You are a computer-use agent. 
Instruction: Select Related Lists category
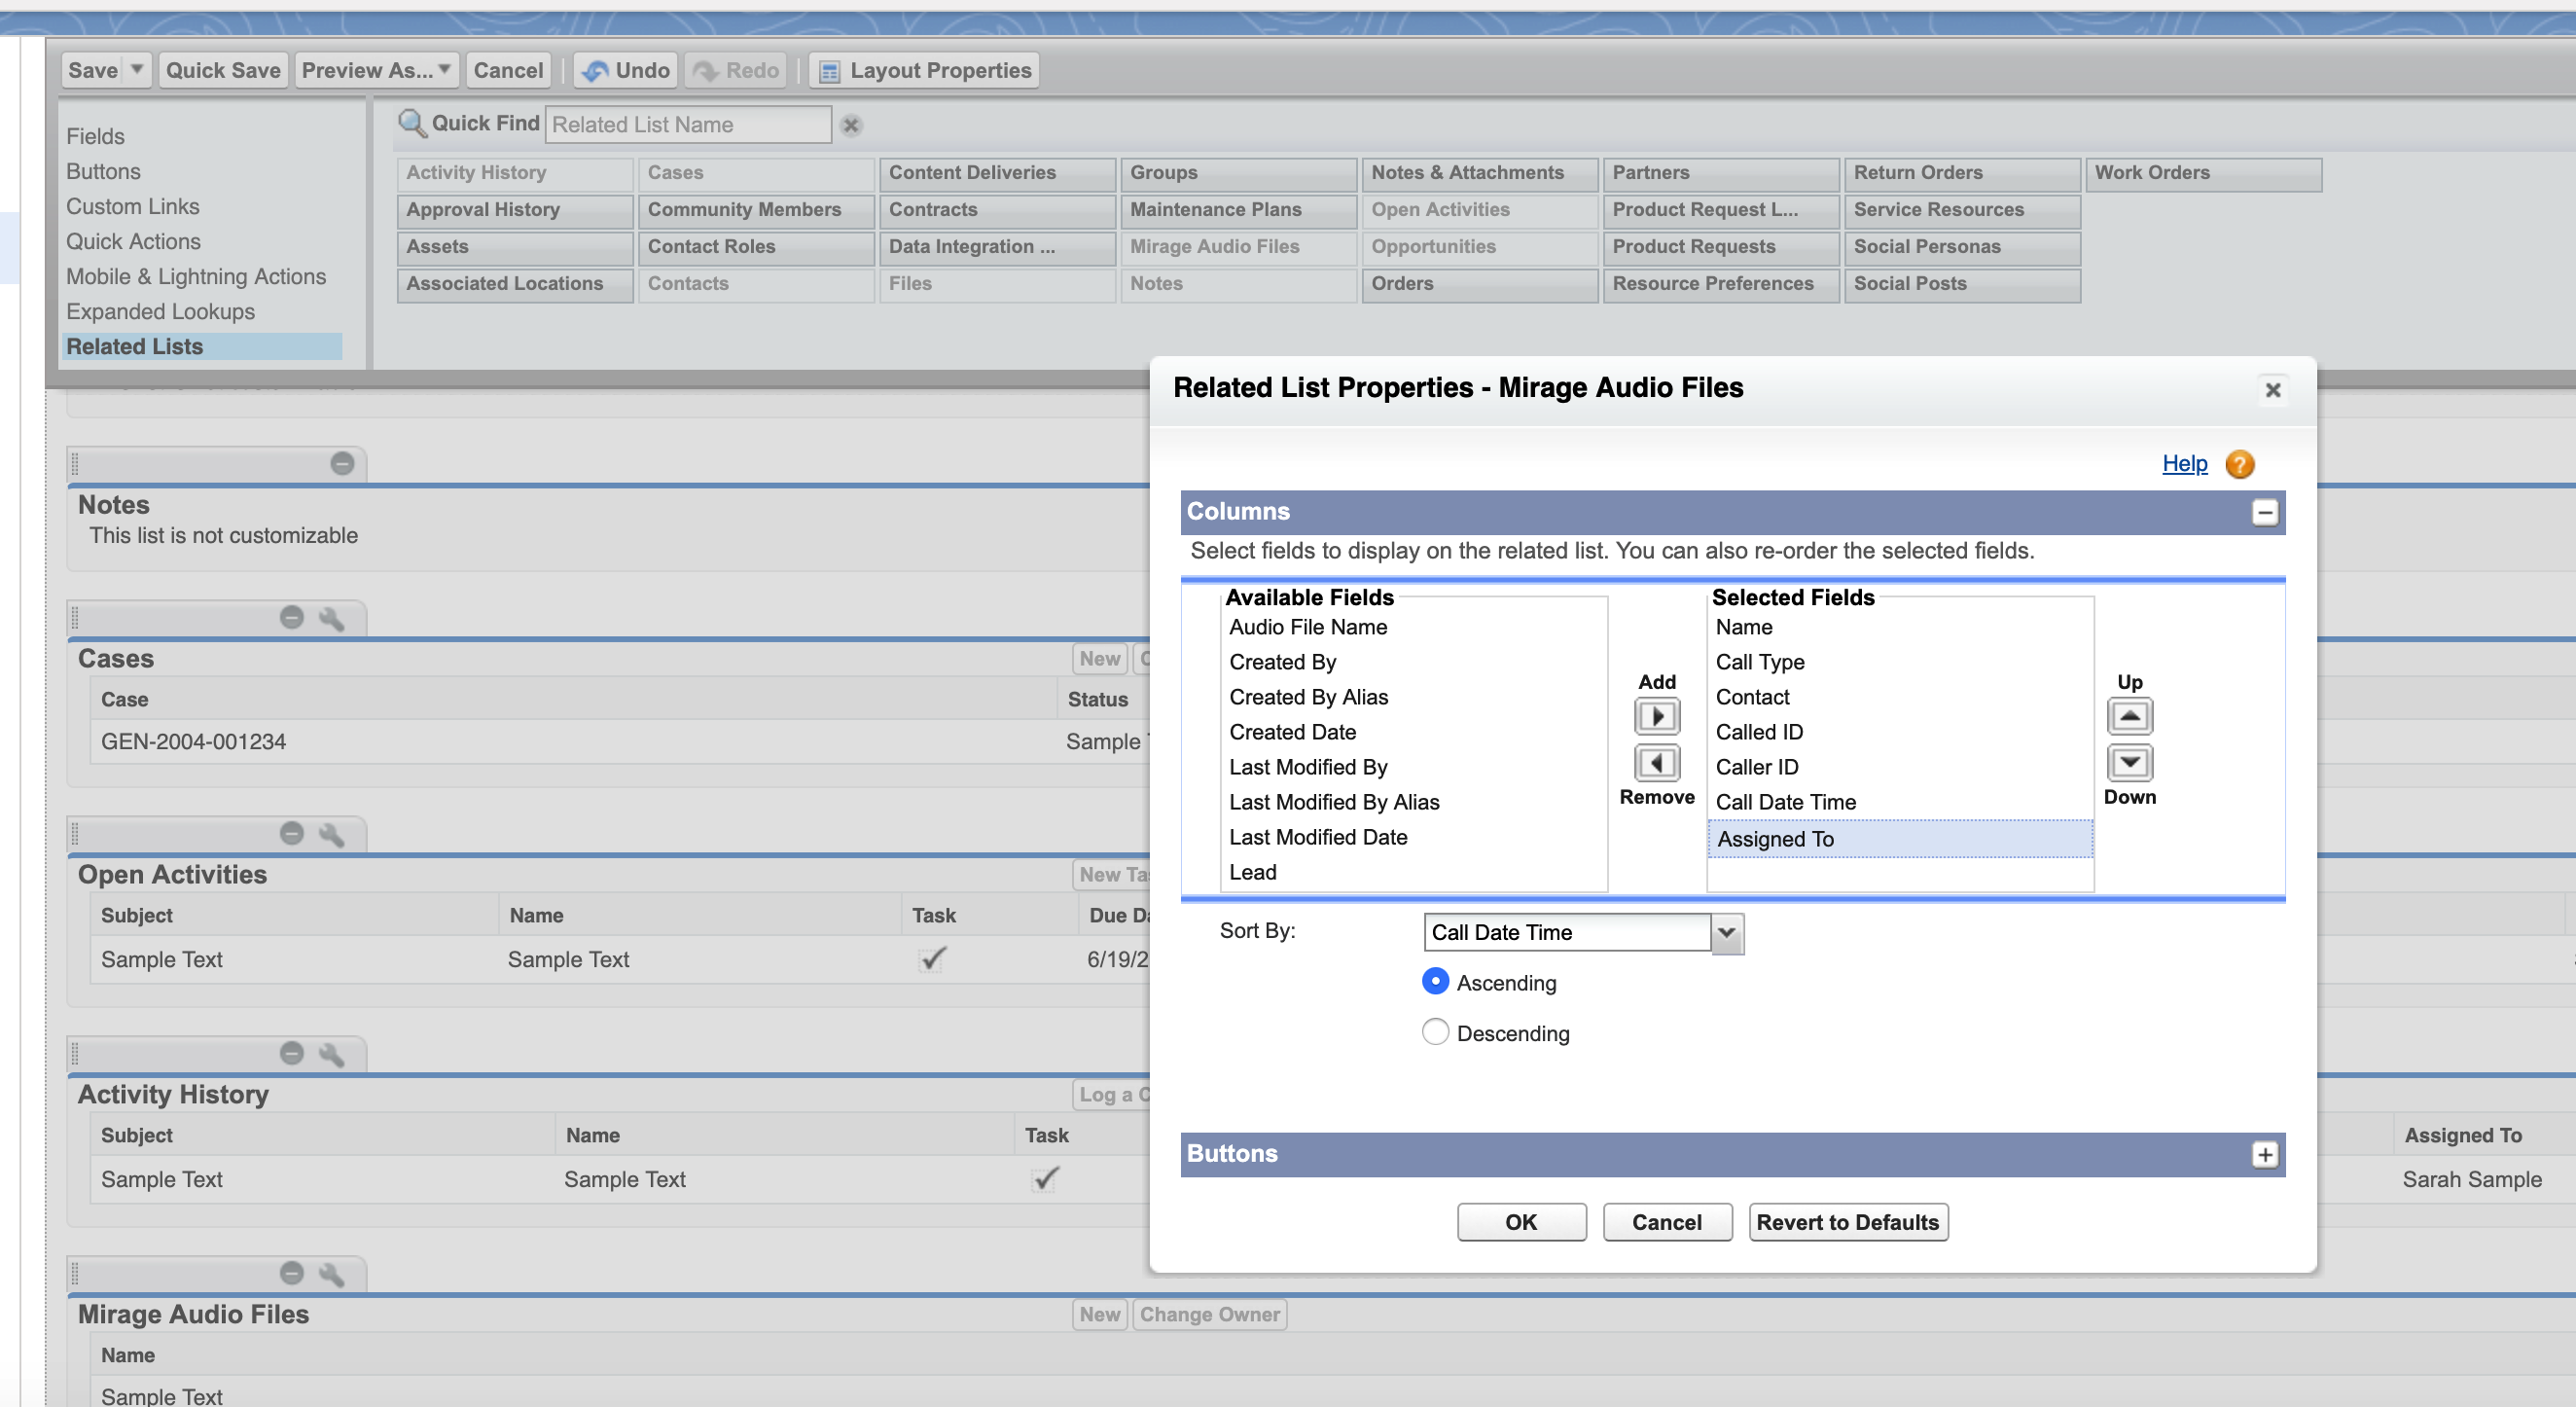point(202,346)
